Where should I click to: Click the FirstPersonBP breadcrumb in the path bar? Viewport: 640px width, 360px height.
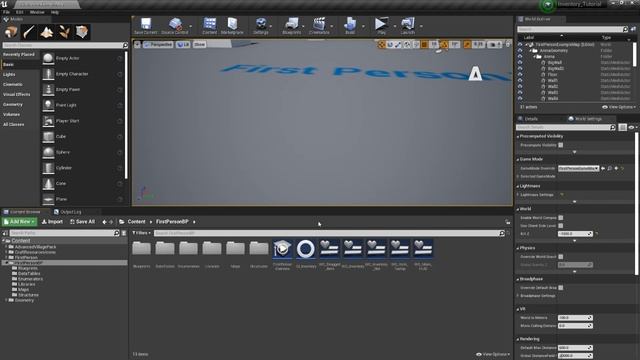(x=172, y=222)
